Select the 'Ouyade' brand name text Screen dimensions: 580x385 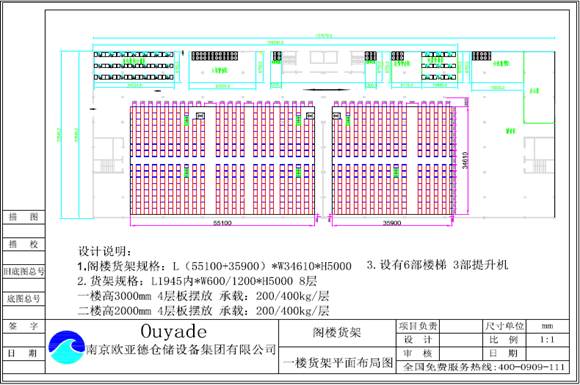tap(173, 331)
